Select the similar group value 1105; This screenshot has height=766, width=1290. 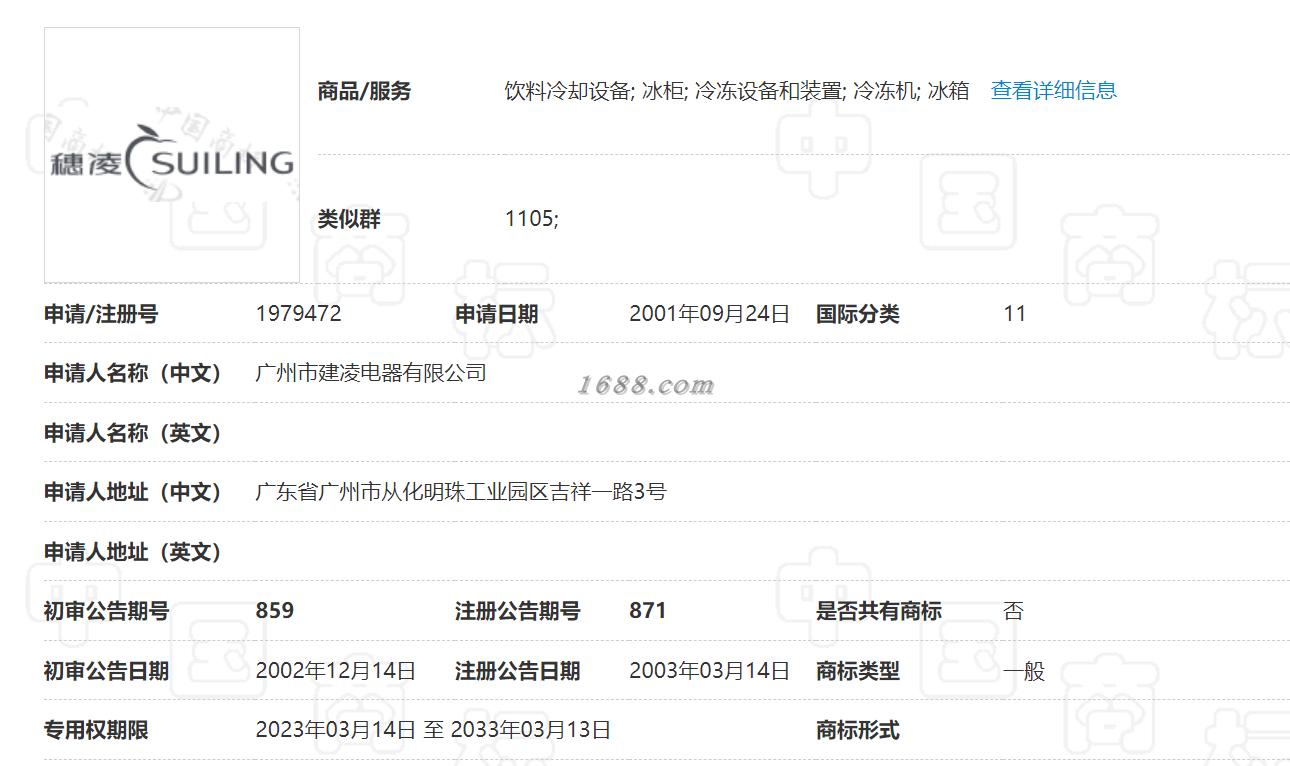[x=531, y=219]
